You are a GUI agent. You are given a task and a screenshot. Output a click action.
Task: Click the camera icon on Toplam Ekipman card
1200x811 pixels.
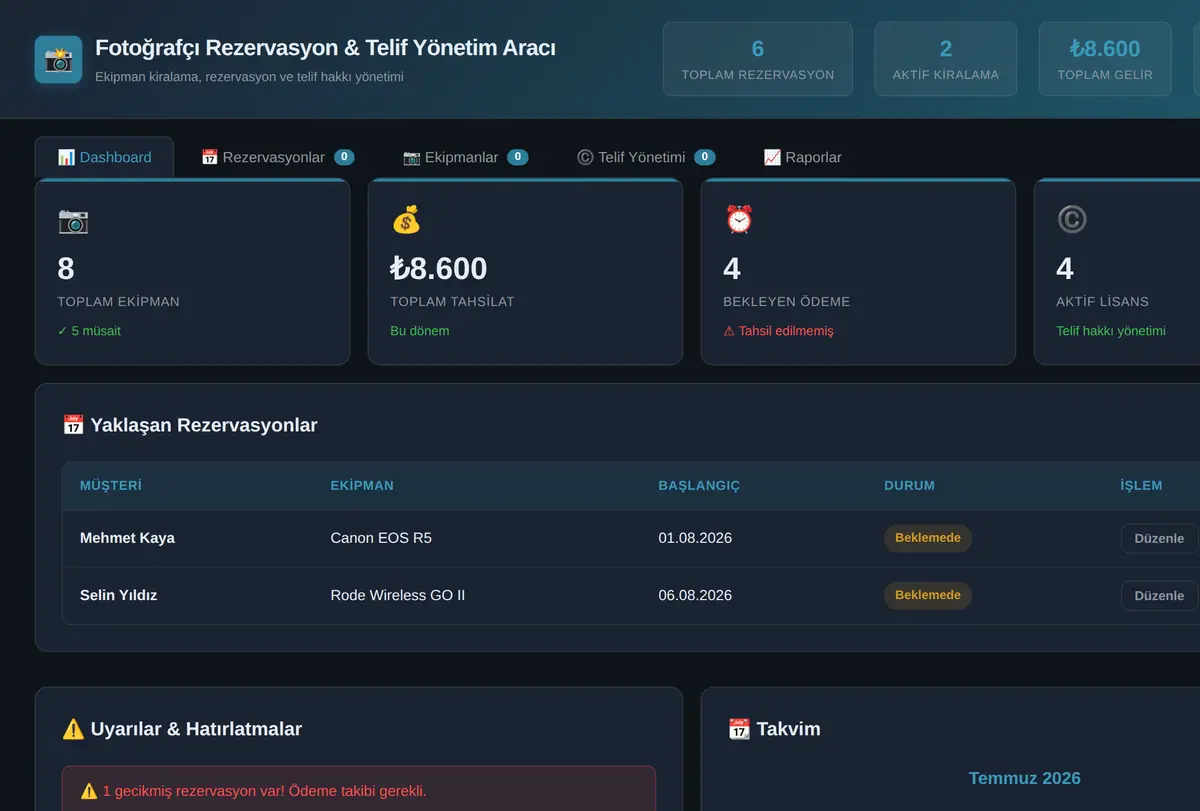(x=73, y=220)
